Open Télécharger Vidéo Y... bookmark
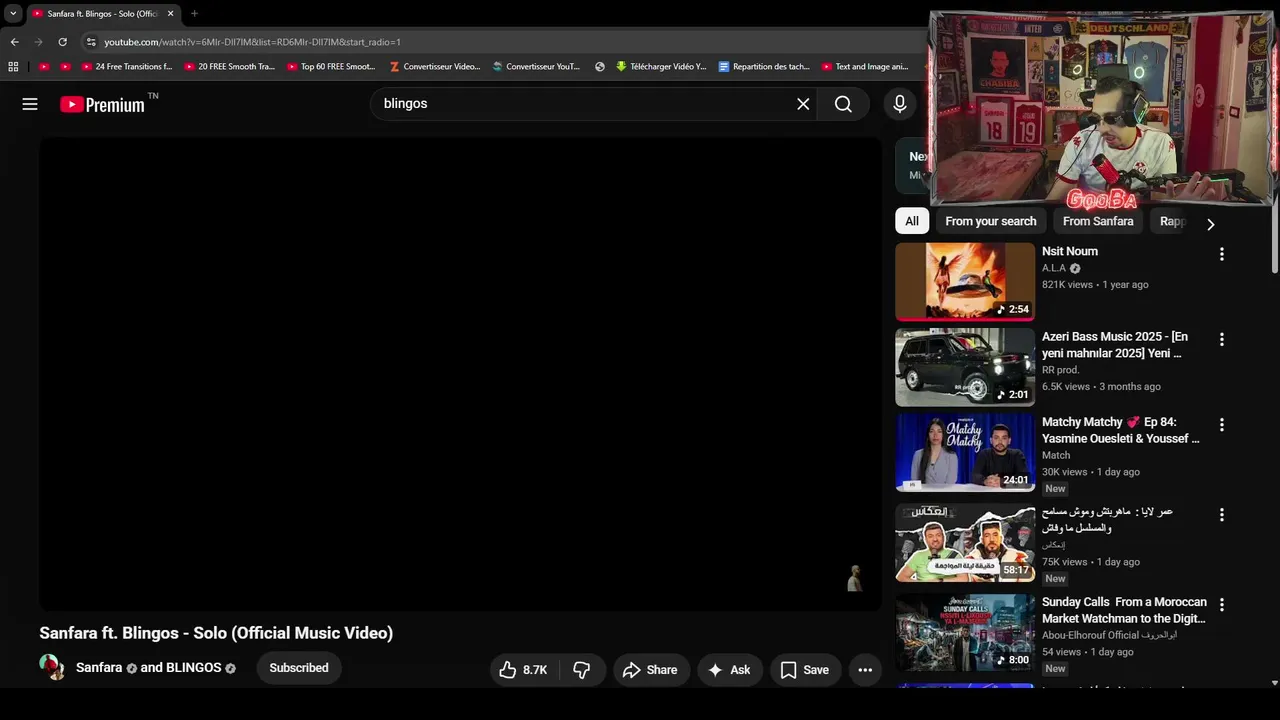This screenshot has height=720, width=1280. coord(661,67)
